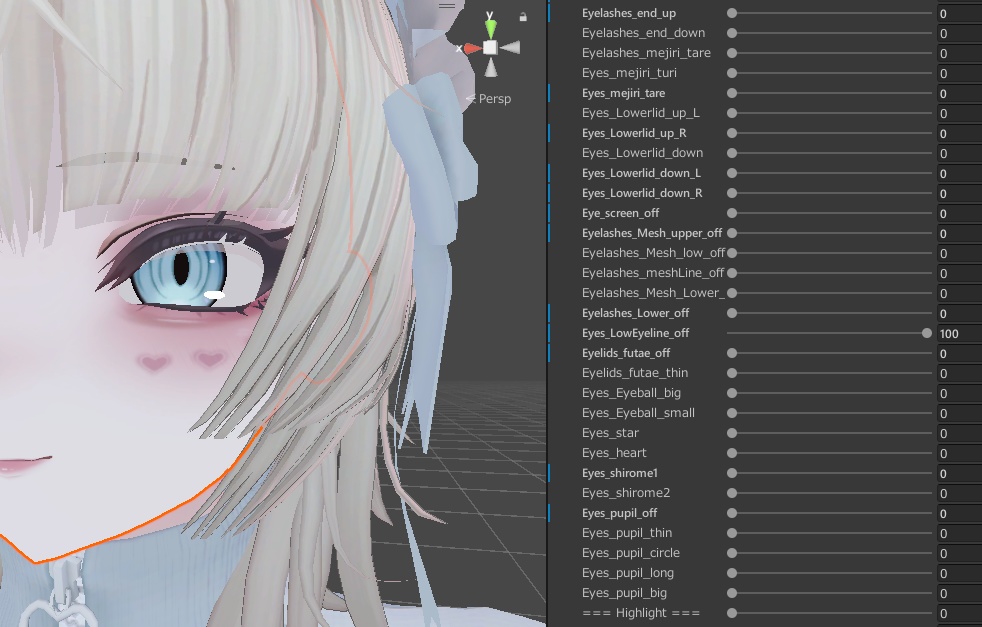
Task: Click the Eyes_heart slider handle
Action: (x=731, y=453)
